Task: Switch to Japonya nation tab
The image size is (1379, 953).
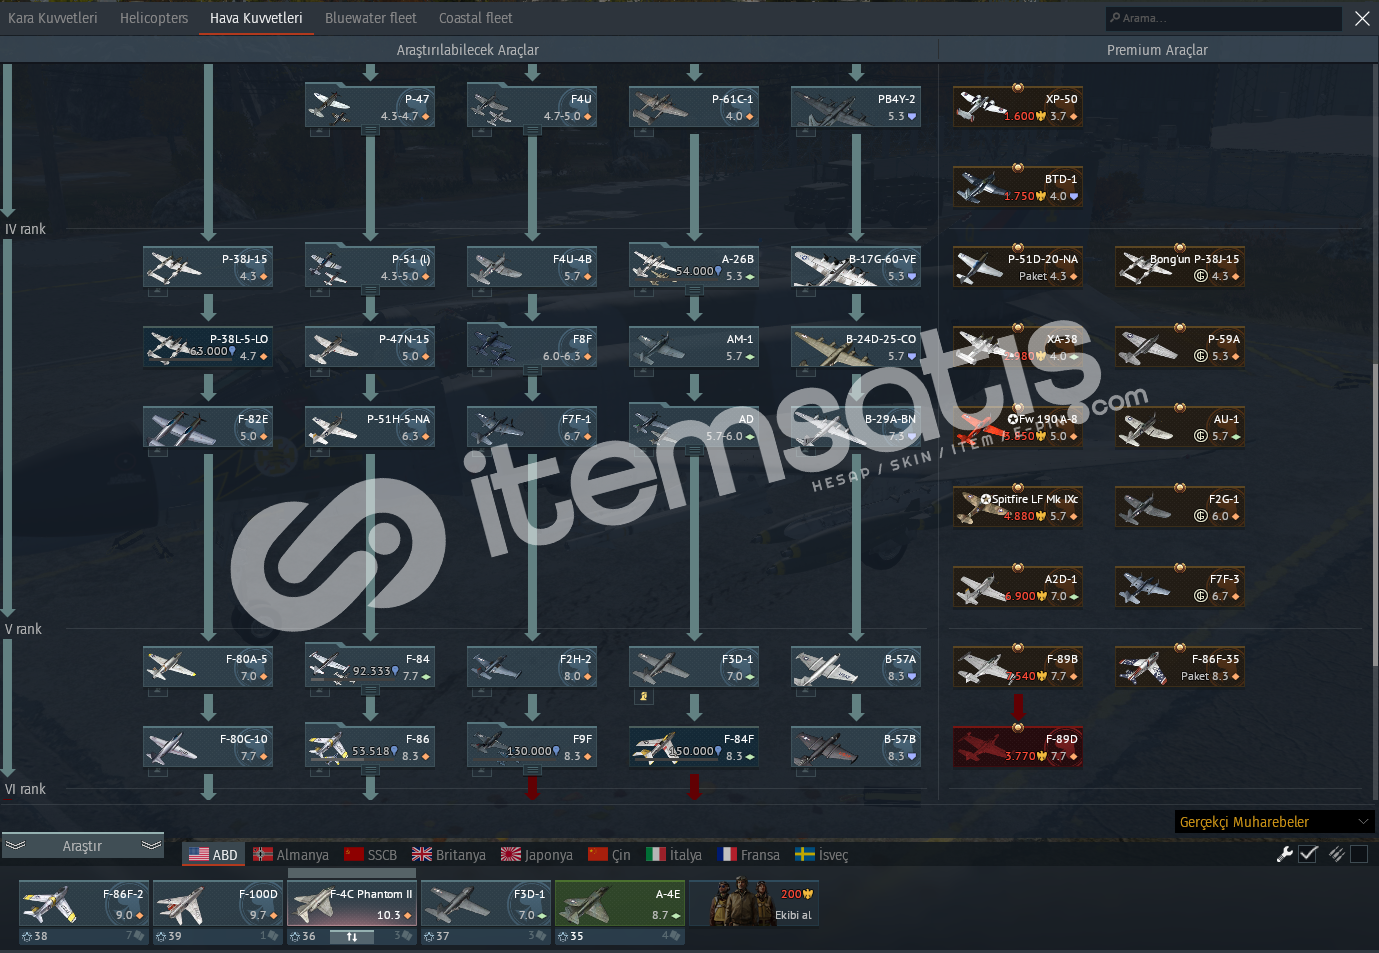Action: (x=537, y=855)
